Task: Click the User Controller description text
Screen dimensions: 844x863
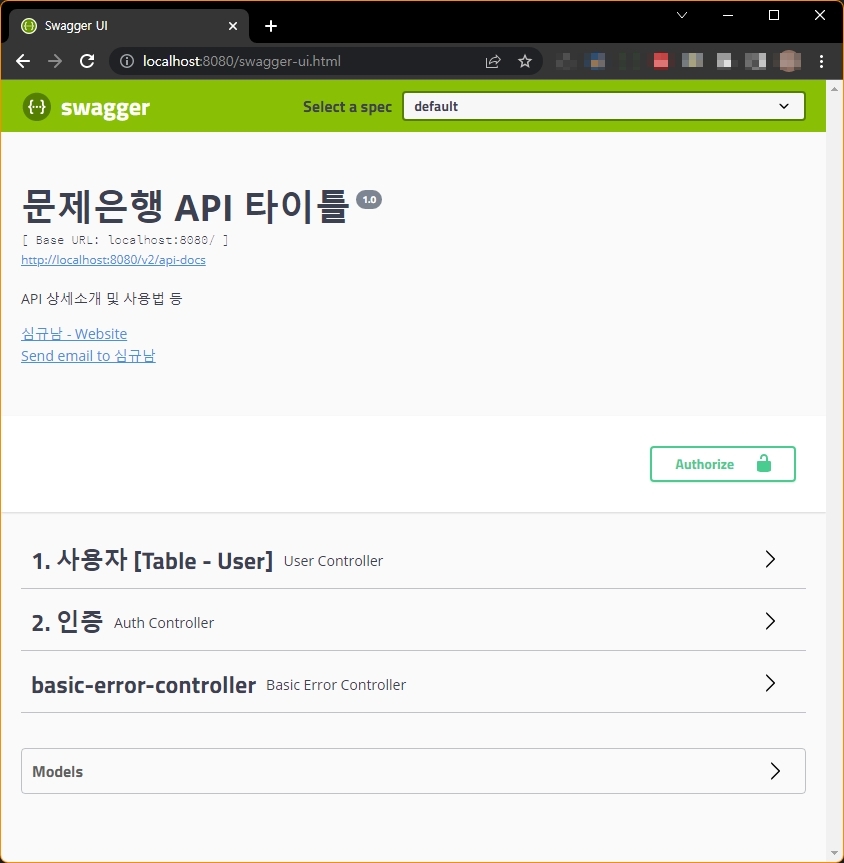Action: pos(333,561)
